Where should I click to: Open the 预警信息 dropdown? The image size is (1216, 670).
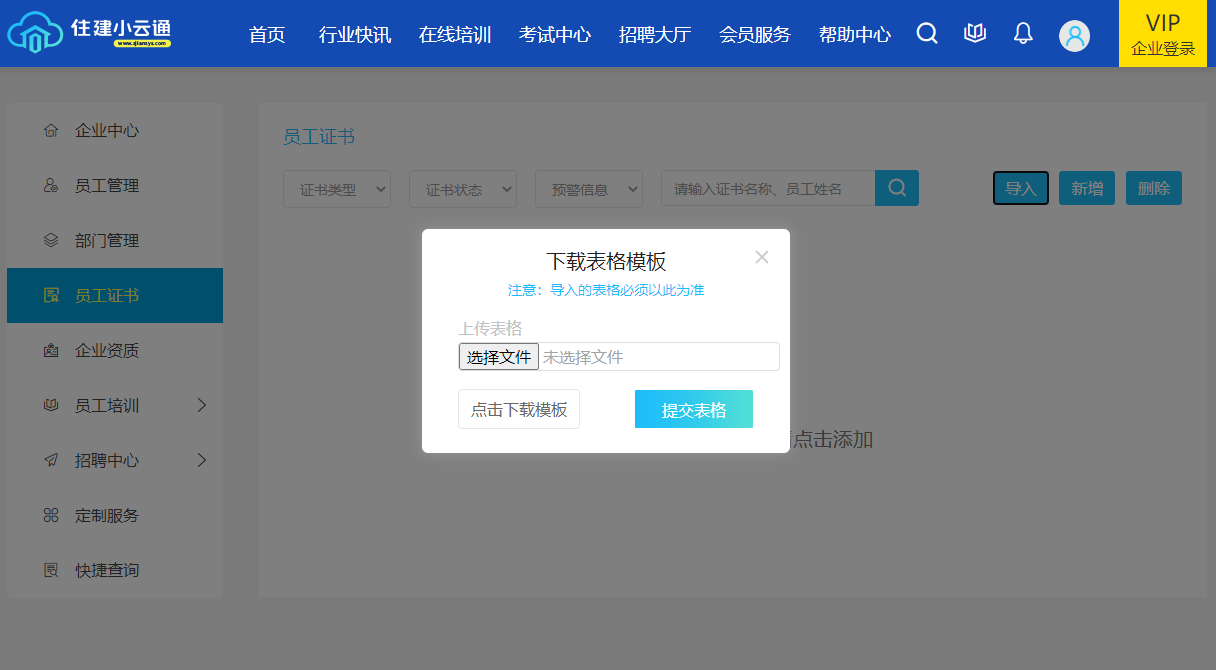point(589,189)
